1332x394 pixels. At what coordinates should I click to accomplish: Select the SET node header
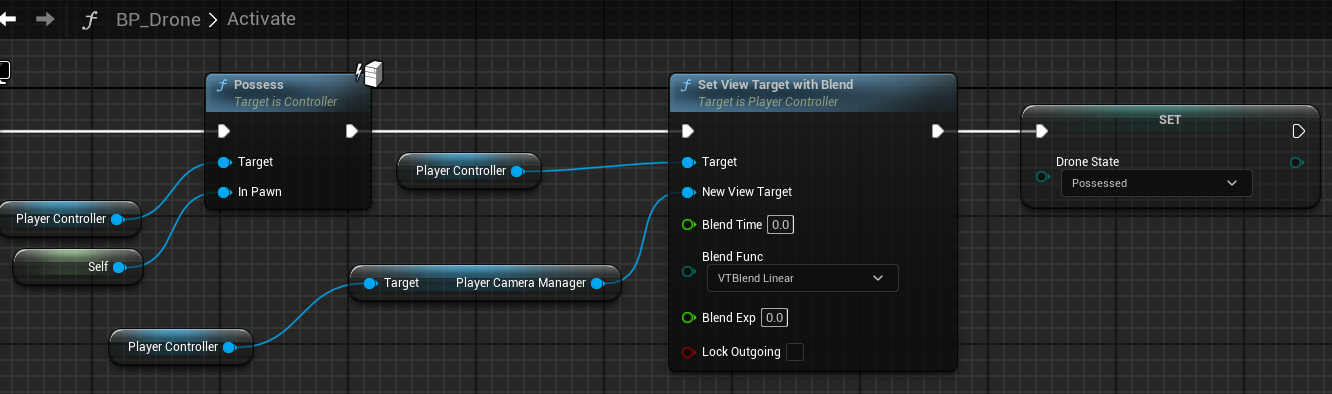(1170, 119)
